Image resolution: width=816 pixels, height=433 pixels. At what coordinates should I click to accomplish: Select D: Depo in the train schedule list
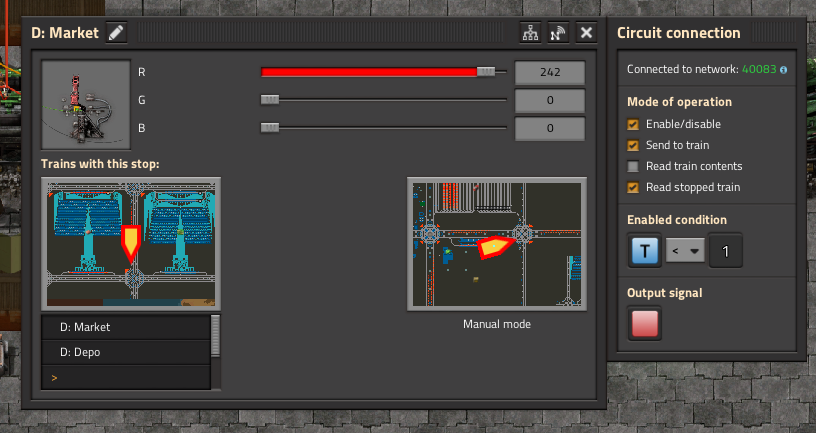(126, 352)
